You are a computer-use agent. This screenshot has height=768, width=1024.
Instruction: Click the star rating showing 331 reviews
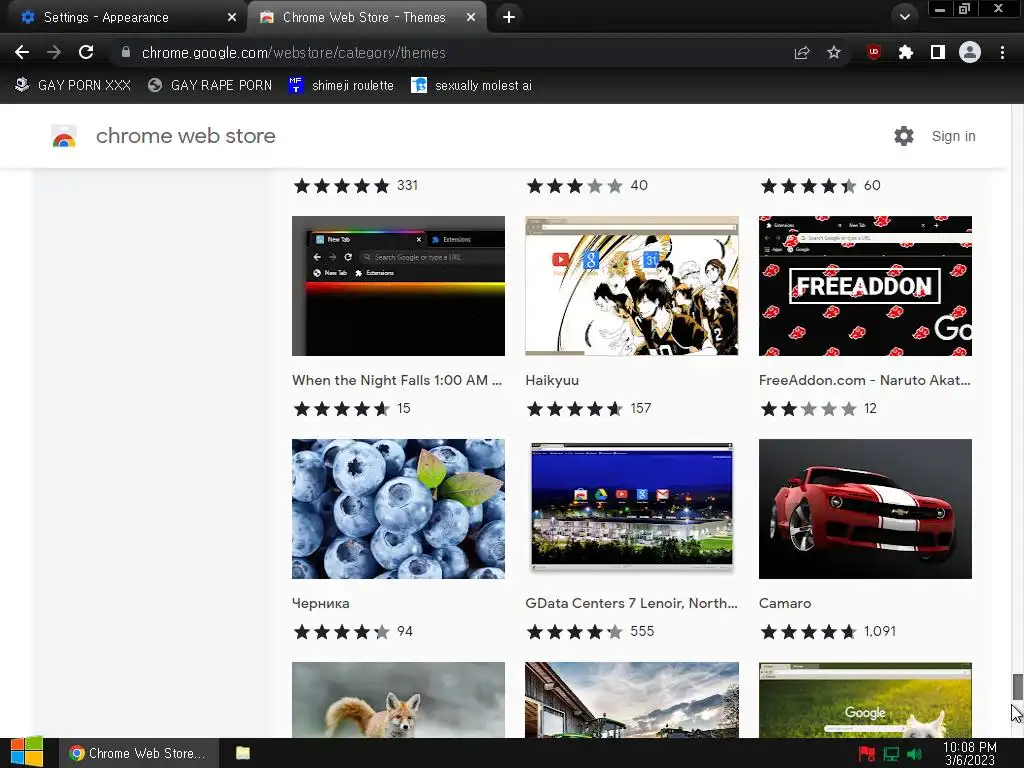[x=355, y=185]
